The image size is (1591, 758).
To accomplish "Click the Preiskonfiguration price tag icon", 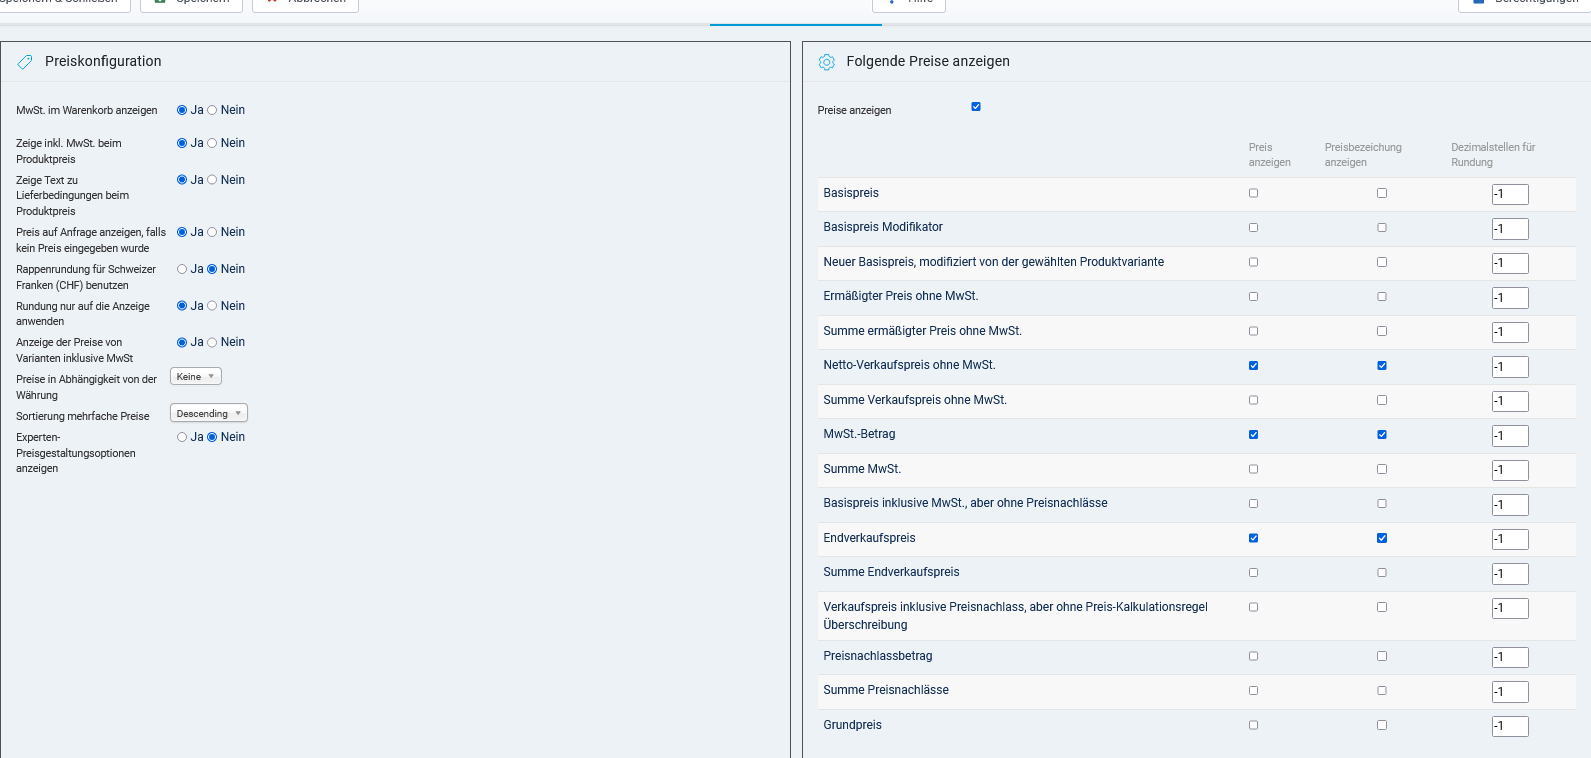I will tap(25, 62).
